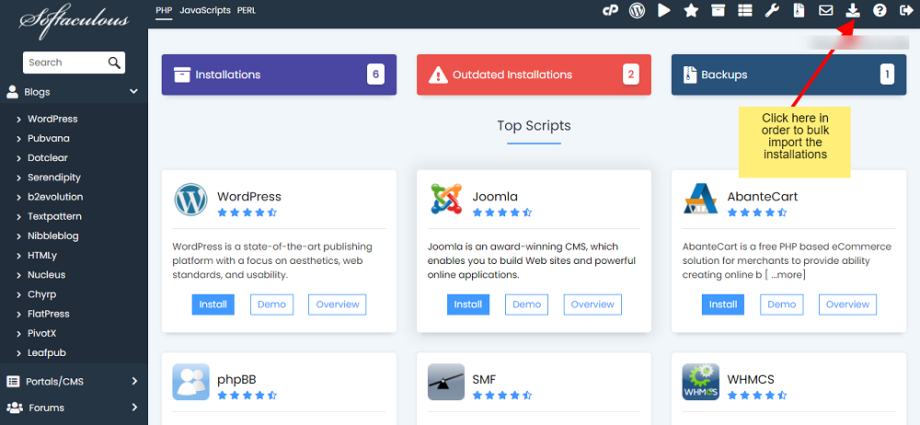Click the Softaculous logo
The height and width of the screenshot is (425, 920).
[x=74, y=21]
